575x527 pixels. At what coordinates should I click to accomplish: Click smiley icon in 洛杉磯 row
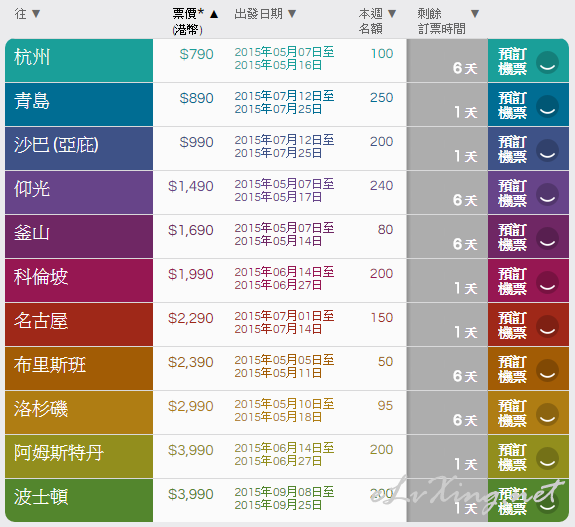pos(547,414)
